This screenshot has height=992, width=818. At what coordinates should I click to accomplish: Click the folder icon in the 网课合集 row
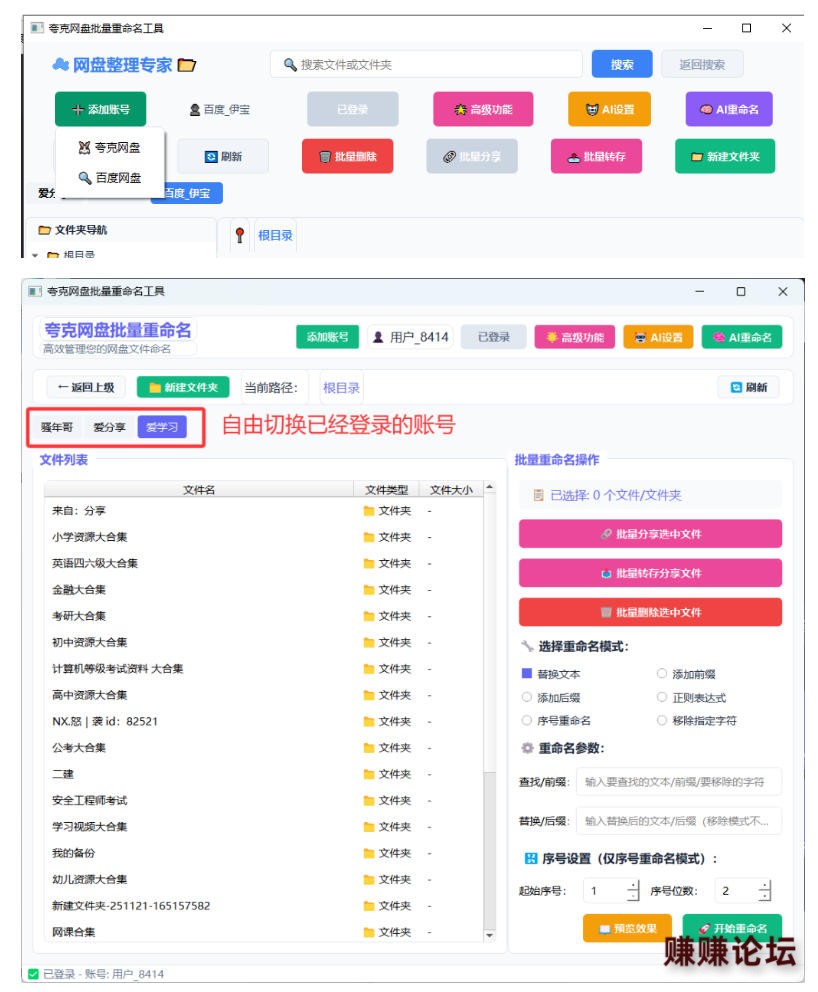point(369,932)
